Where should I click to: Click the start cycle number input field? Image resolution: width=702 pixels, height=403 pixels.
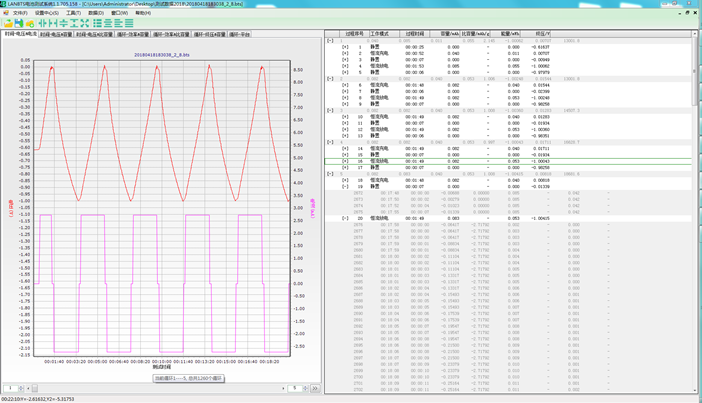coord(10,388)
